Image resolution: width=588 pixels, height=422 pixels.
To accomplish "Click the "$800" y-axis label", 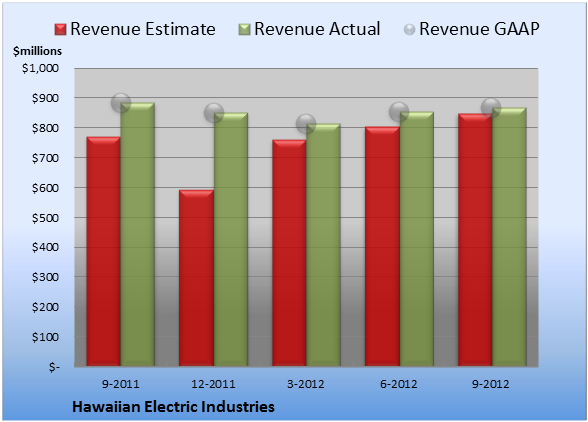I will (x=45, y=128).
